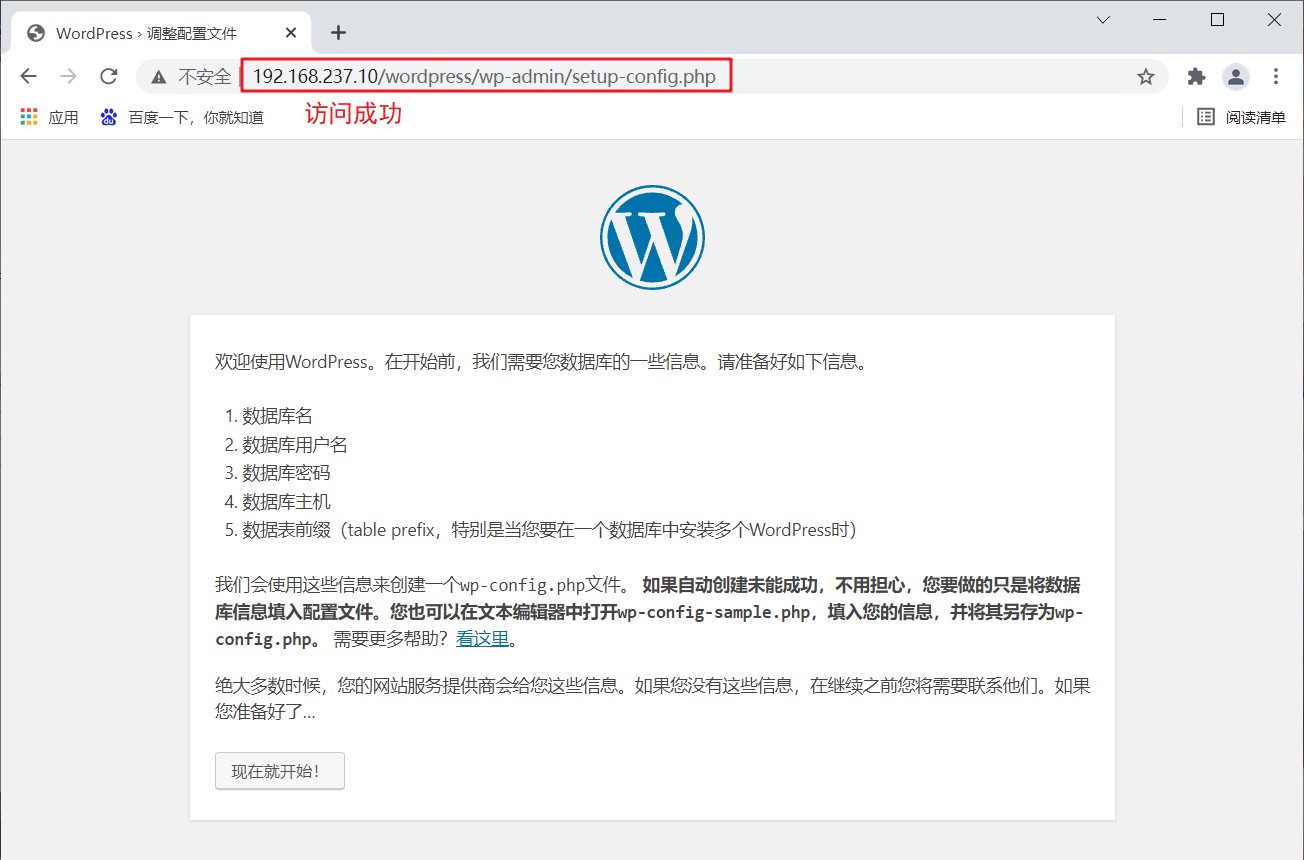The height and width of the screenshot is (860, 1304).
Task: Open the Apps grid shortcut
Action: (x=49, y=117)
